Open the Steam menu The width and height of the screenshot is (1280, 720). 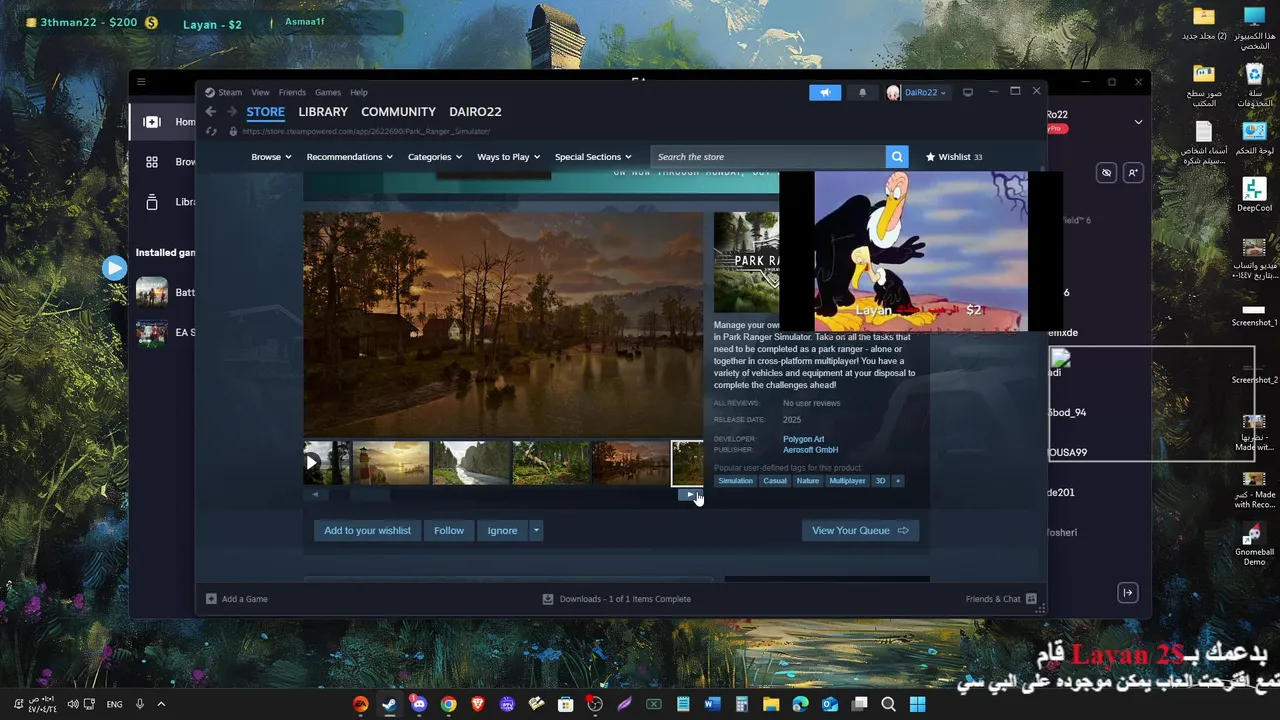click(x=230, y=92)
